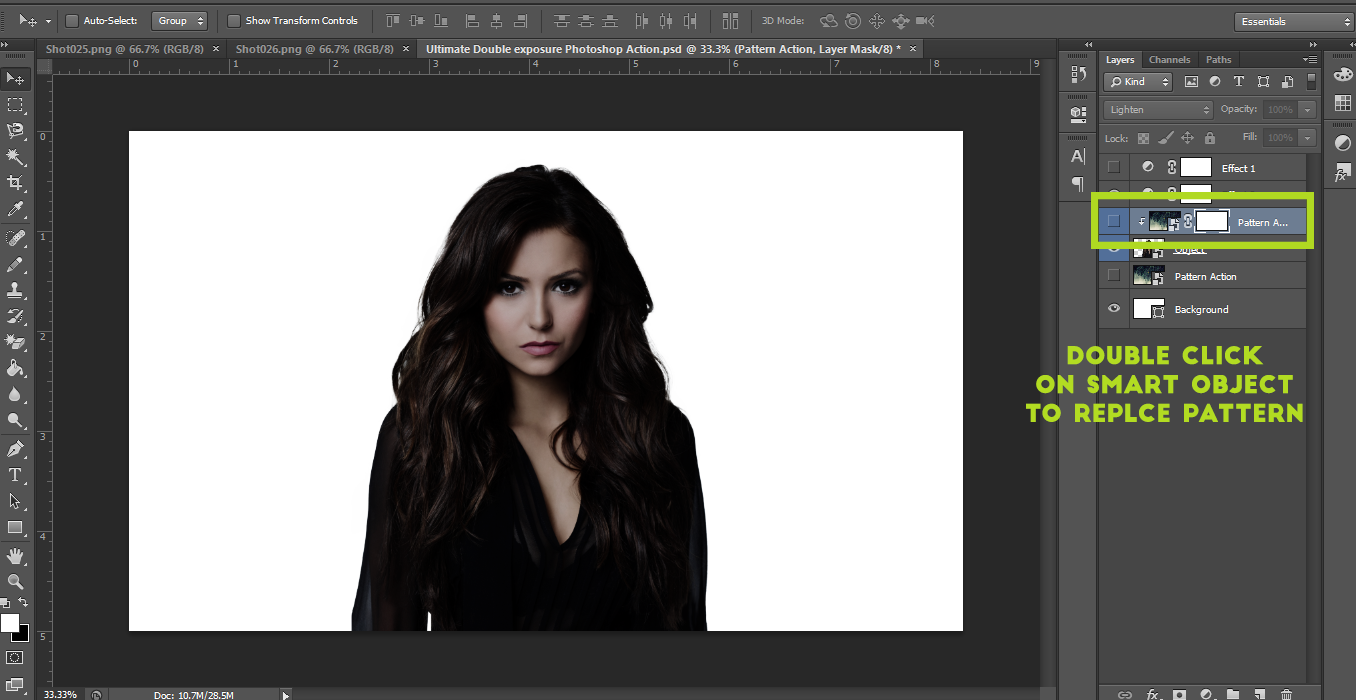Select the Spot Healing Brush tool

pos(16,238)
